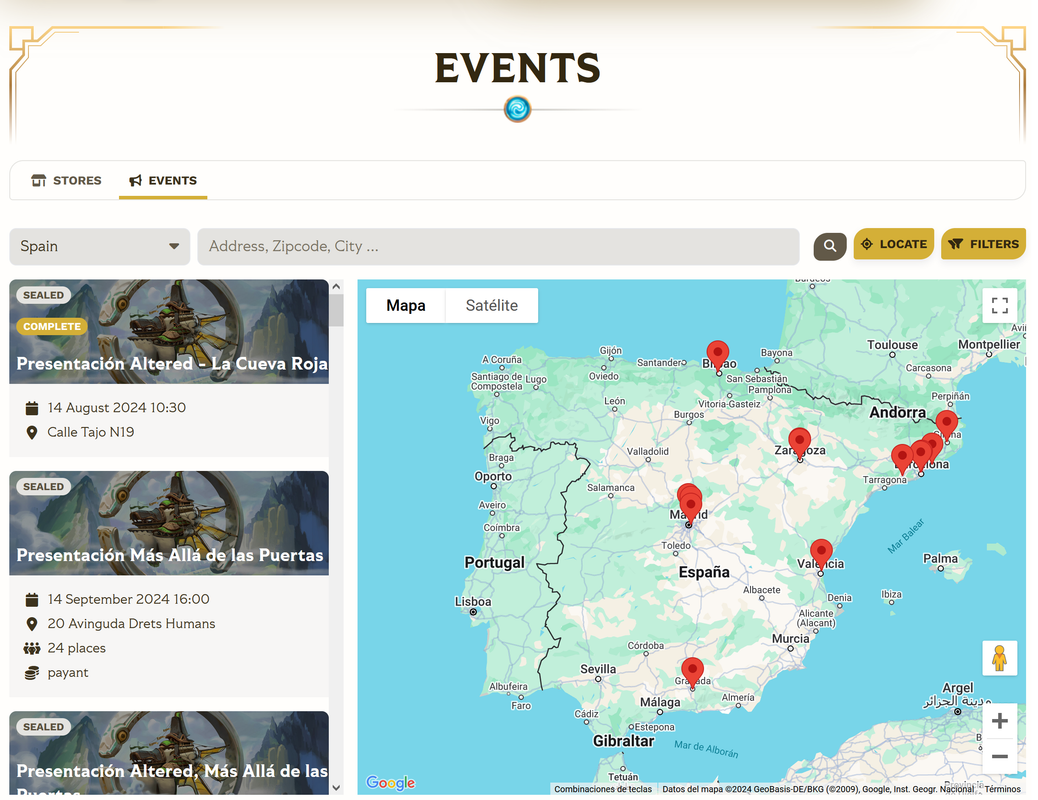Click coins icon beside payant
Image resolution: width=1038 pixels, height=800 pixels.
(x=31, y=673)
